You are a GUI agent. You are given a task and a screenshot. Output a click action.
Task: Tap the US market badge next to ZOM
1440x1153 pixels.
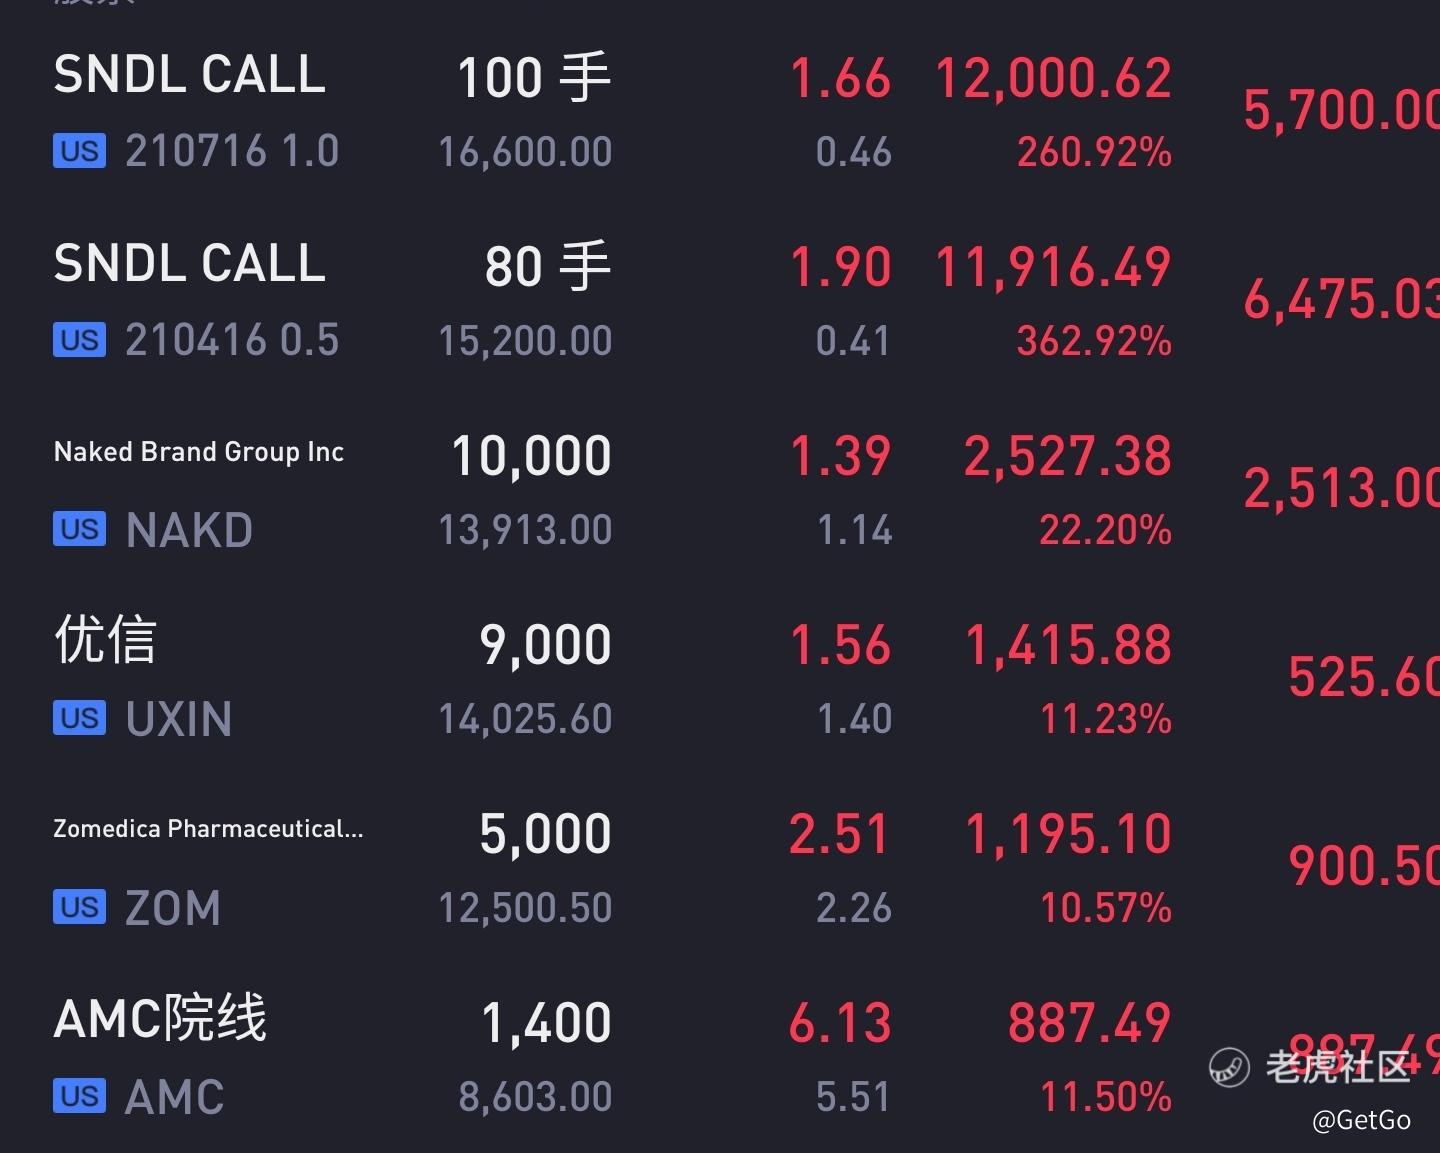click(79, 907)
